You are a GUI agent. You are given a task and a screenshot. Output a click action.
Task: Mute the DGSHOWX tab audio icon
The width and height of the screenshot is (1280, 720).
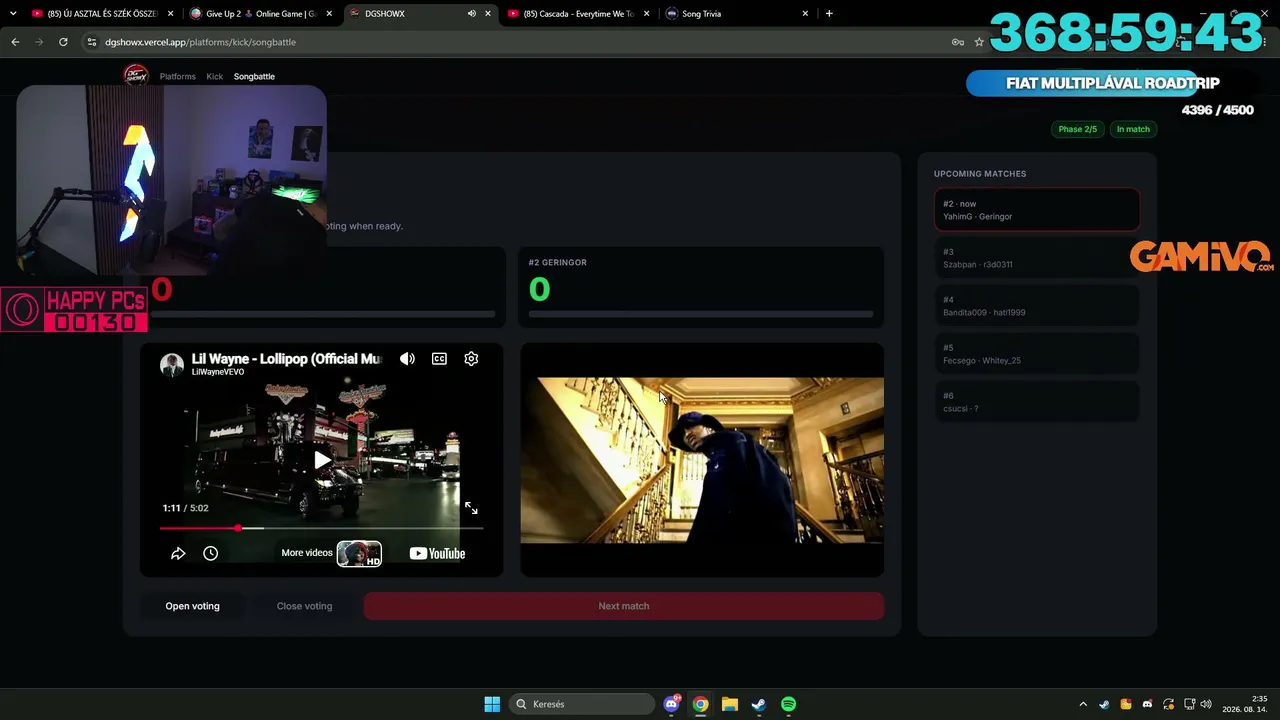[x=471, y=14]
